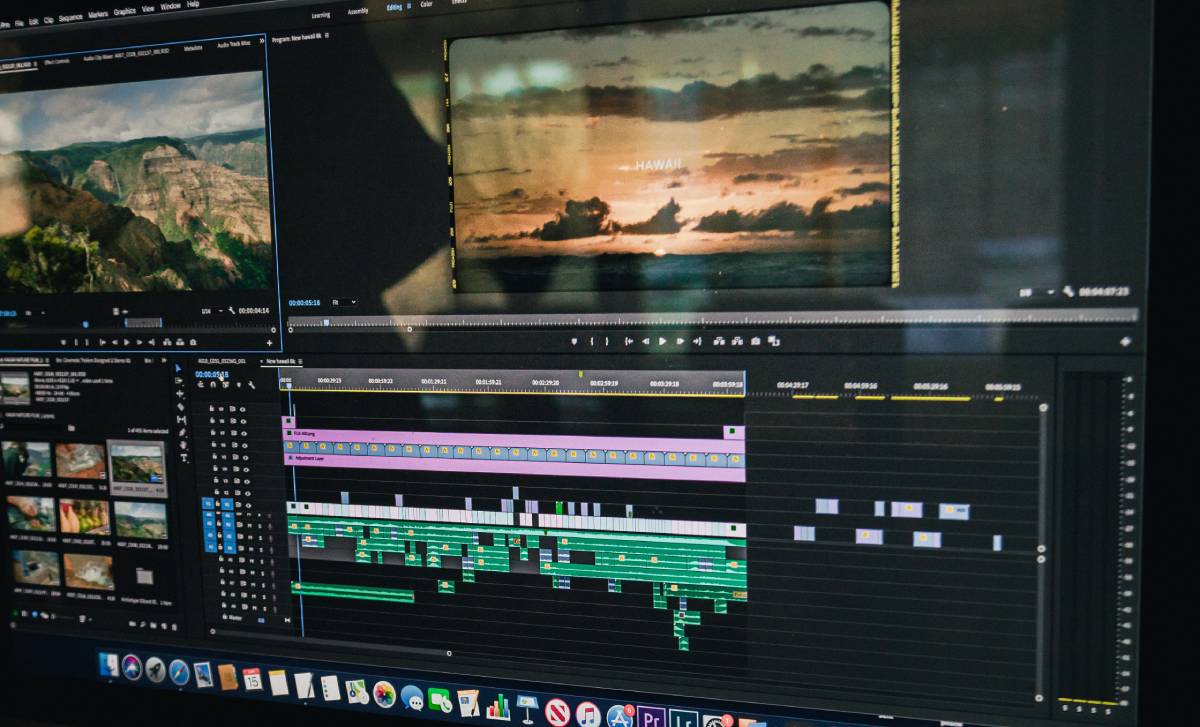The width and height of the screenshot is (1200, 727).
Task: Open timeline display settings wrench
Action: pos(251,385)
